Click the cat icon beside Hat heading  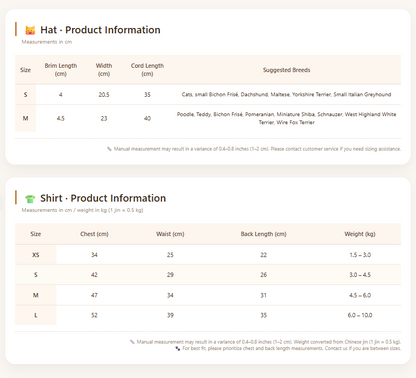point(30,30)
